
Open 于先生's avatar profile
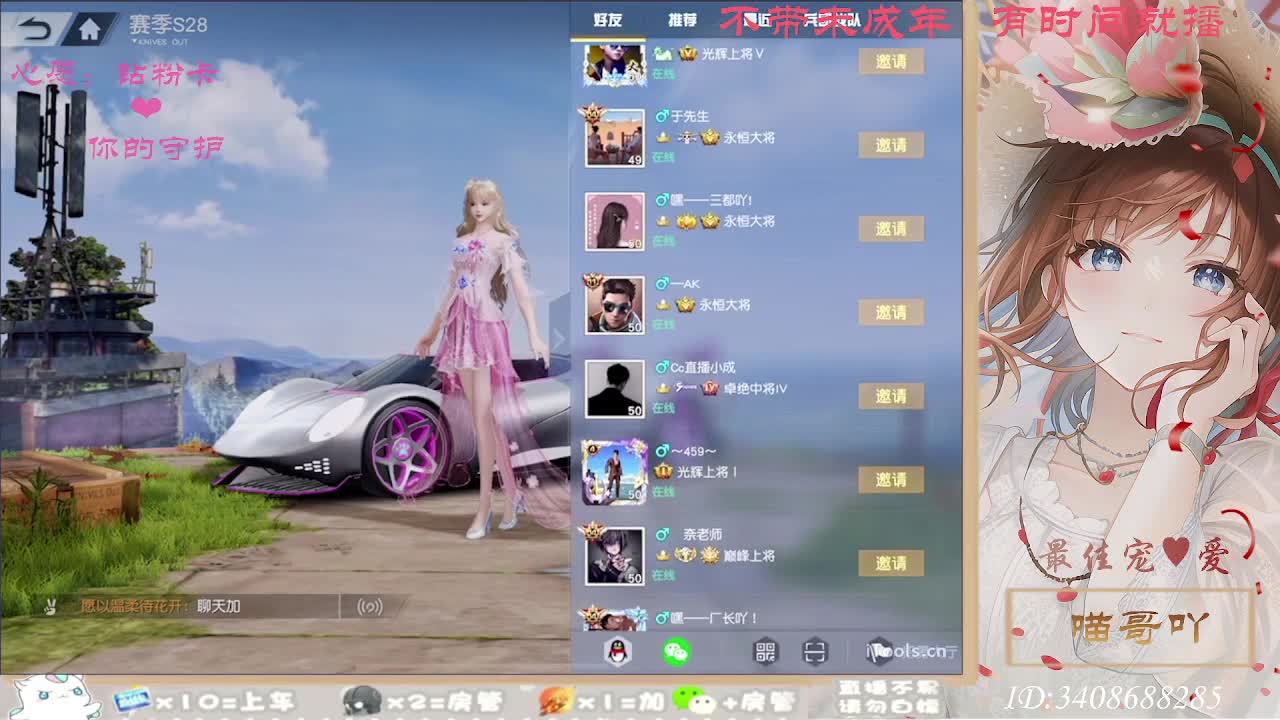[x=614, y=137]
